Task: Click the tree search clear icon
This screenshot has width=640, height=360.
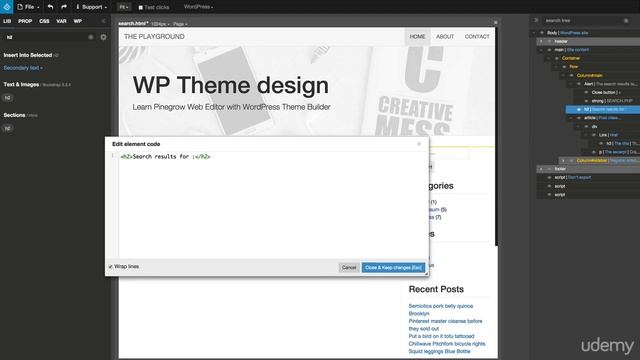Action: [626, 20]
